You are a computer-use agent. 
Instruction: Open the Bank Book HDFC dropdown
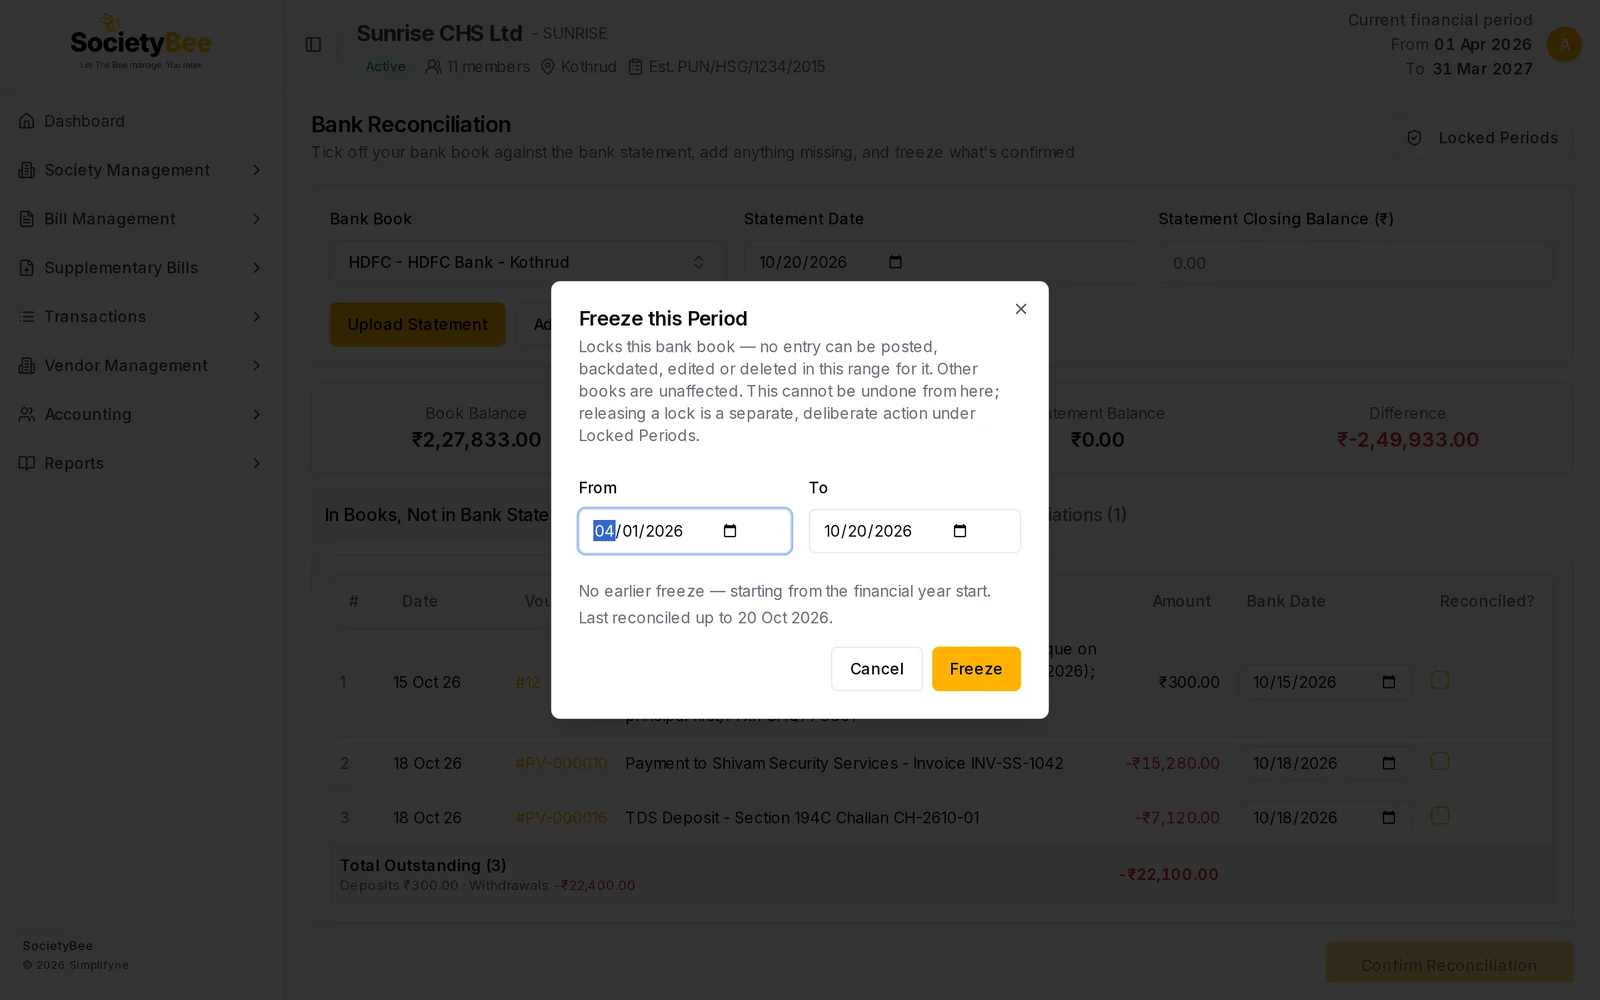[527, 262]
